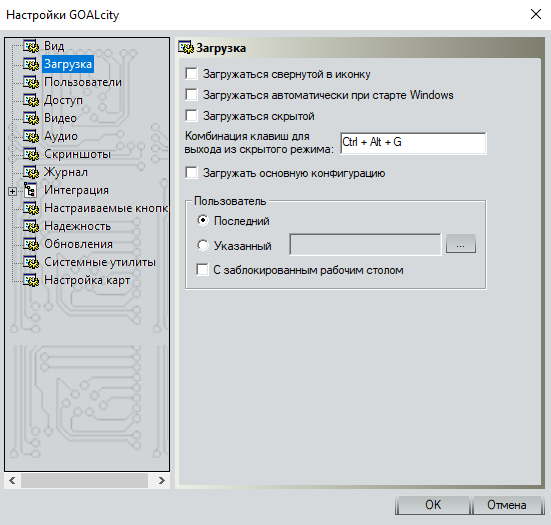Open the Обновления settings section
551x525 pixels.
[78, 244]
